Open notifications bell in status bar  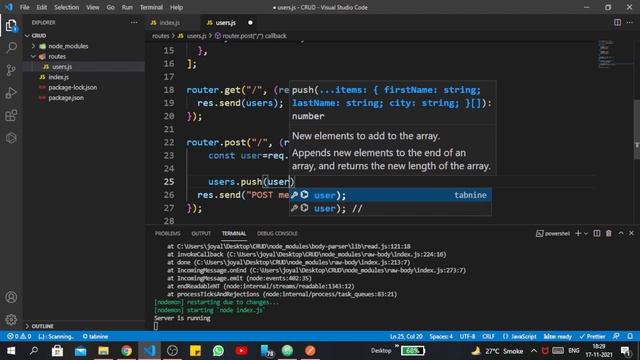[630, 336]
